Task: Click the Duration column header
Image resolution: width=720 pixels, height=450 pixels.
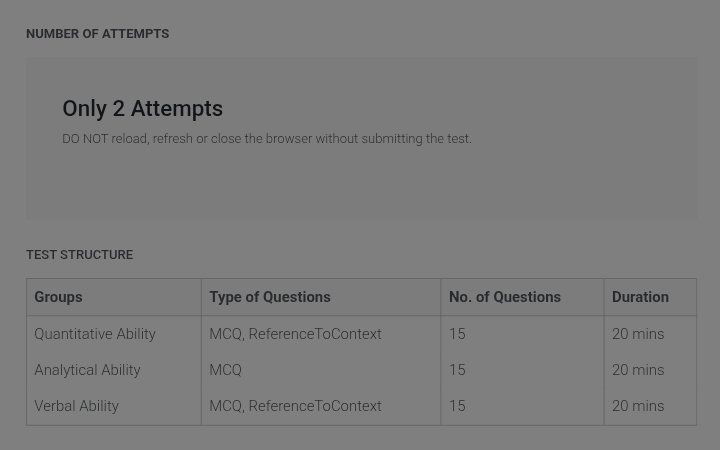Action: pyautogui.click(x=640, y=297)
